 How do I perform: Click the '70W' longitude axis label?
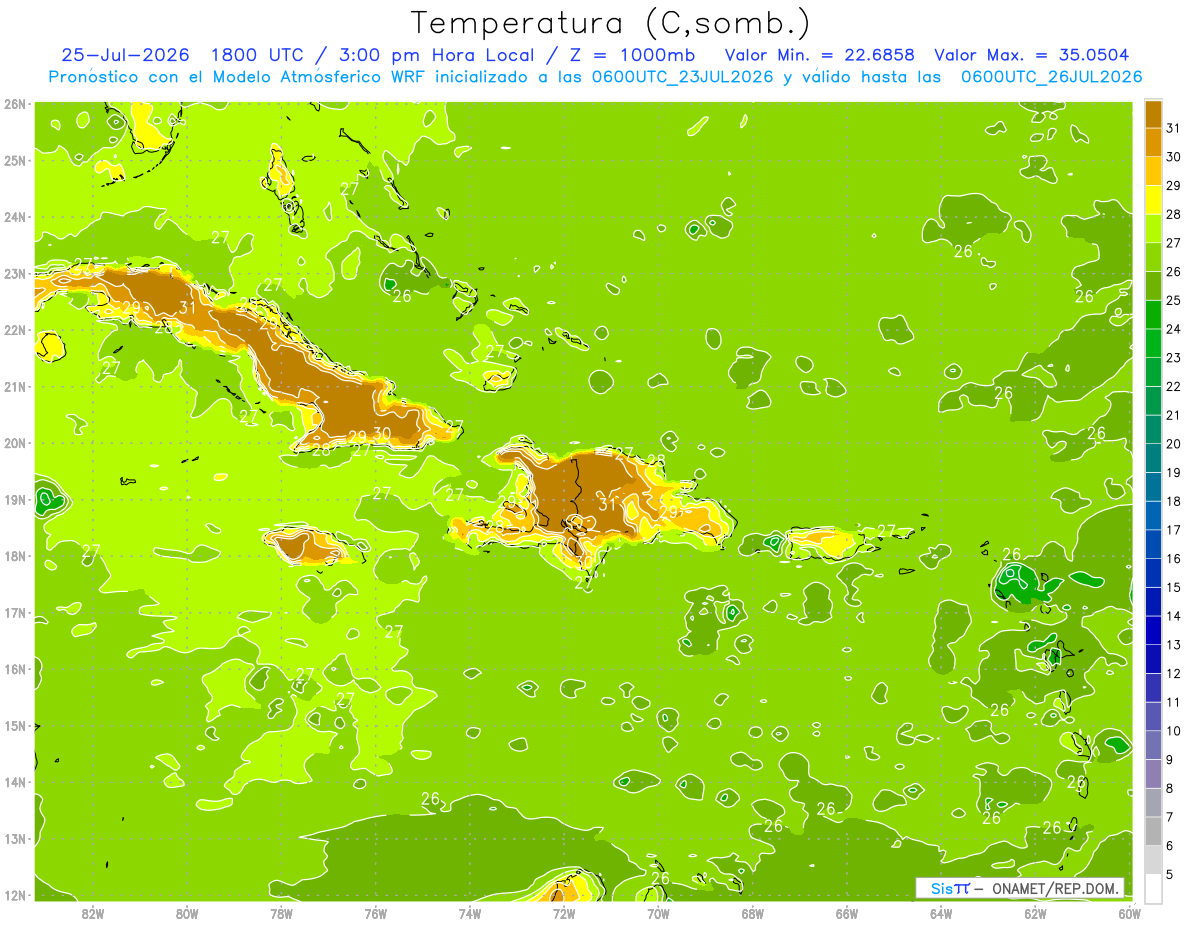[x=658, y=912]
